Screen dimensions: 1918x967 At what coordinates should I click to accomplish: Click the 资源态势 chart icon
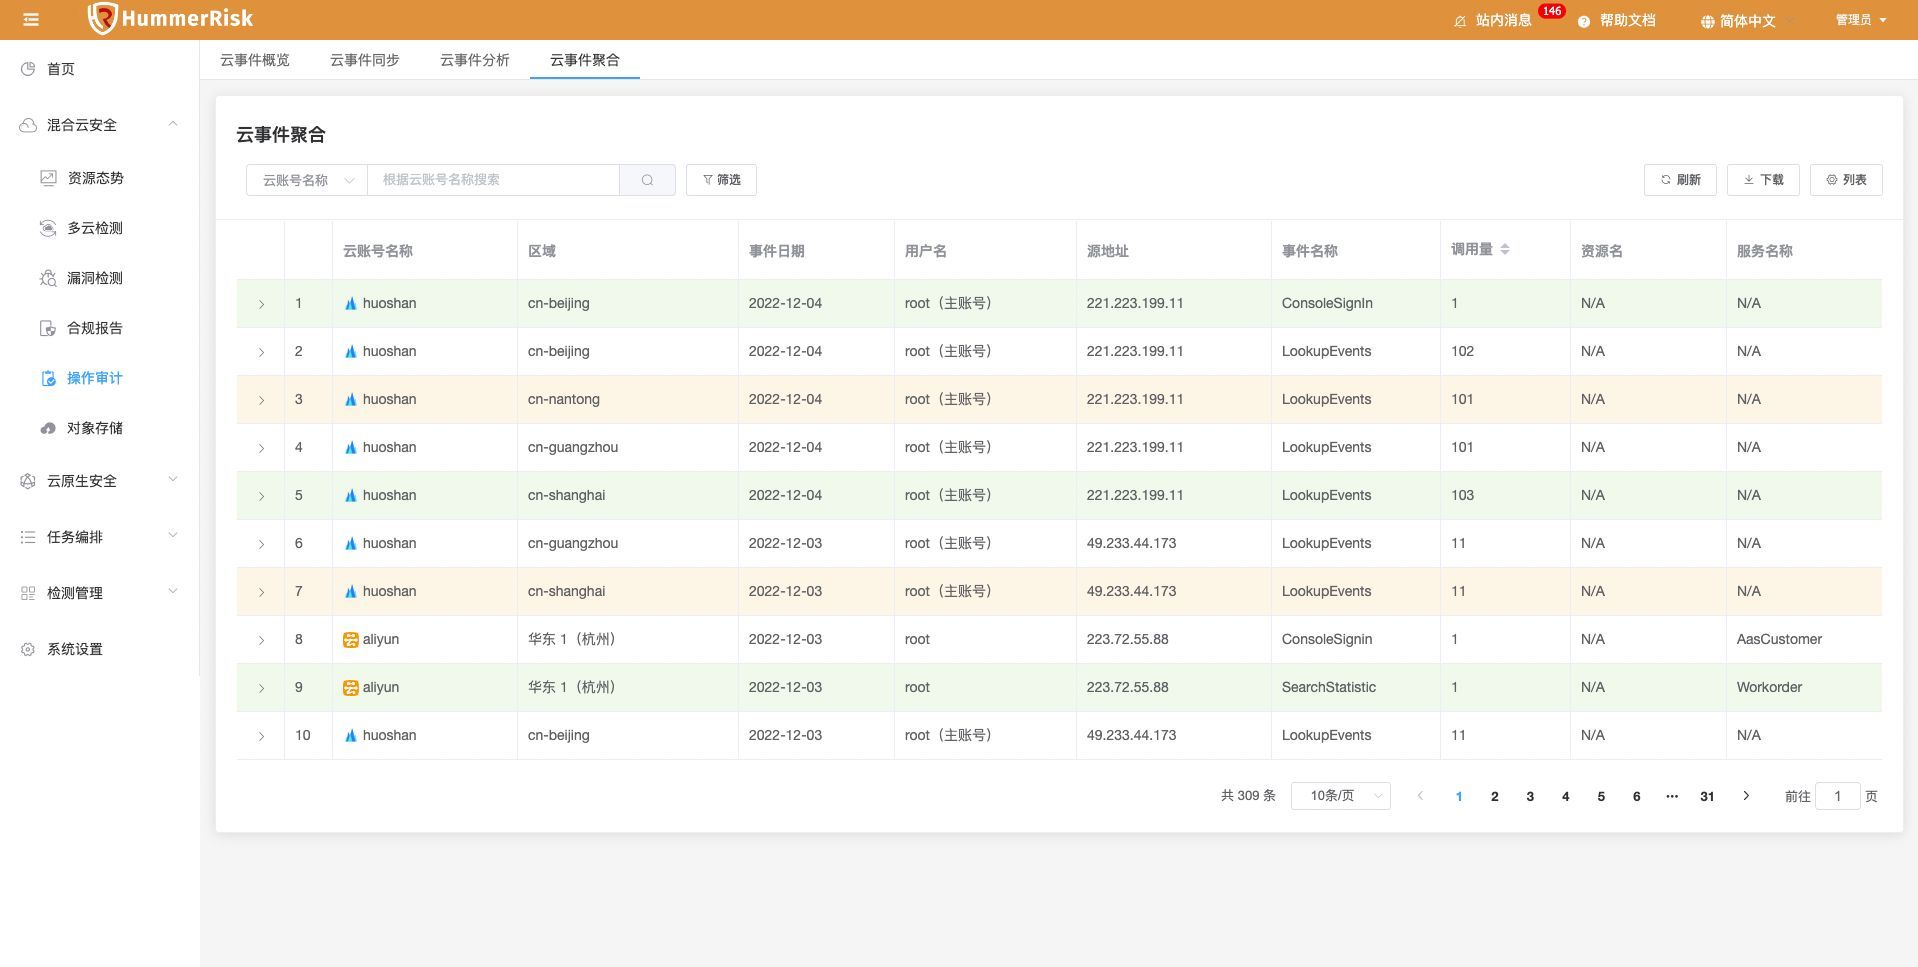pyautogui.click(x=48, y=178)
